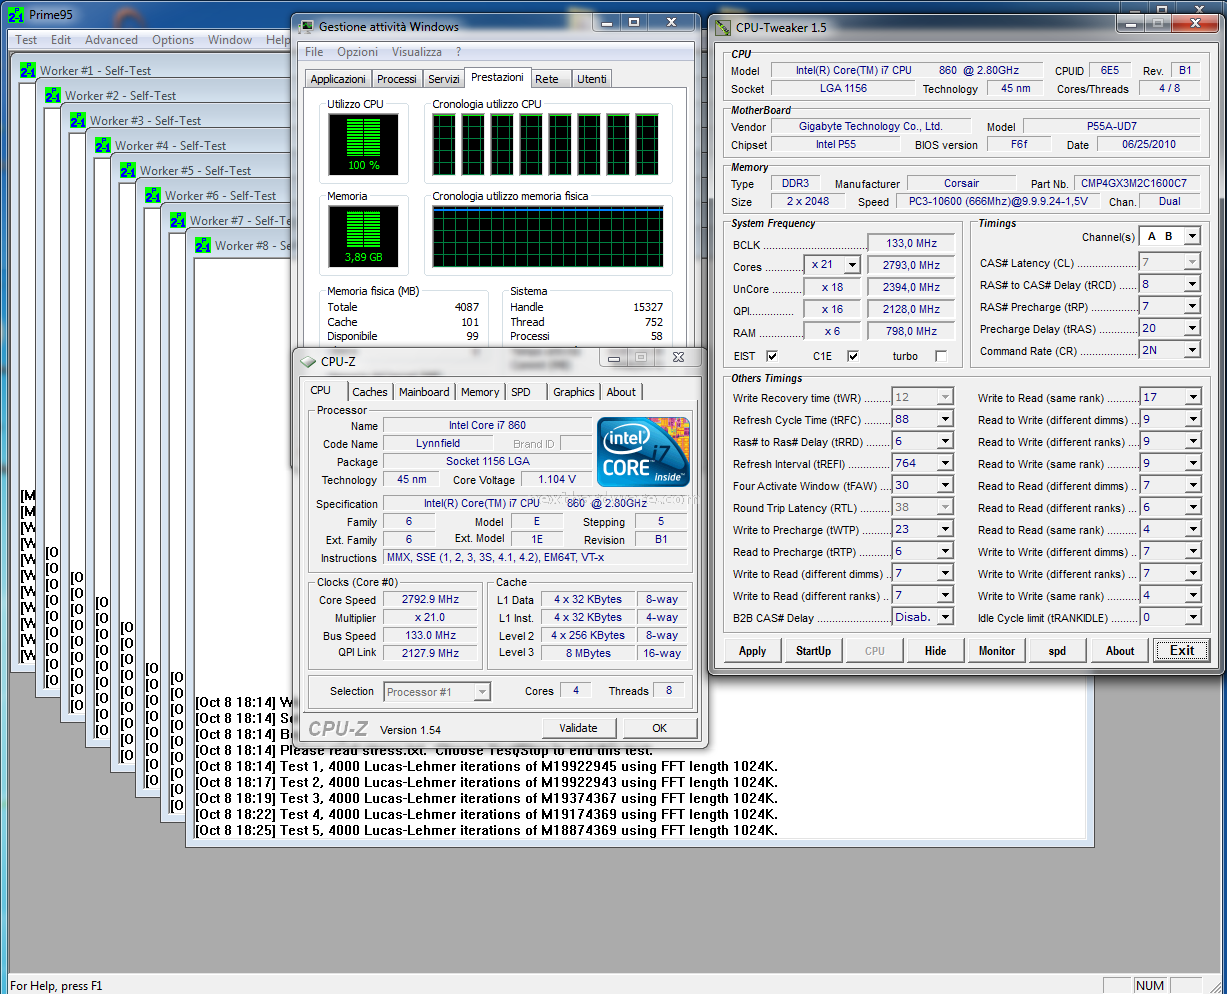Click the CPU-Z title bar icon
This screenshot has height=994, width=1227.
(x=308, y=361)
